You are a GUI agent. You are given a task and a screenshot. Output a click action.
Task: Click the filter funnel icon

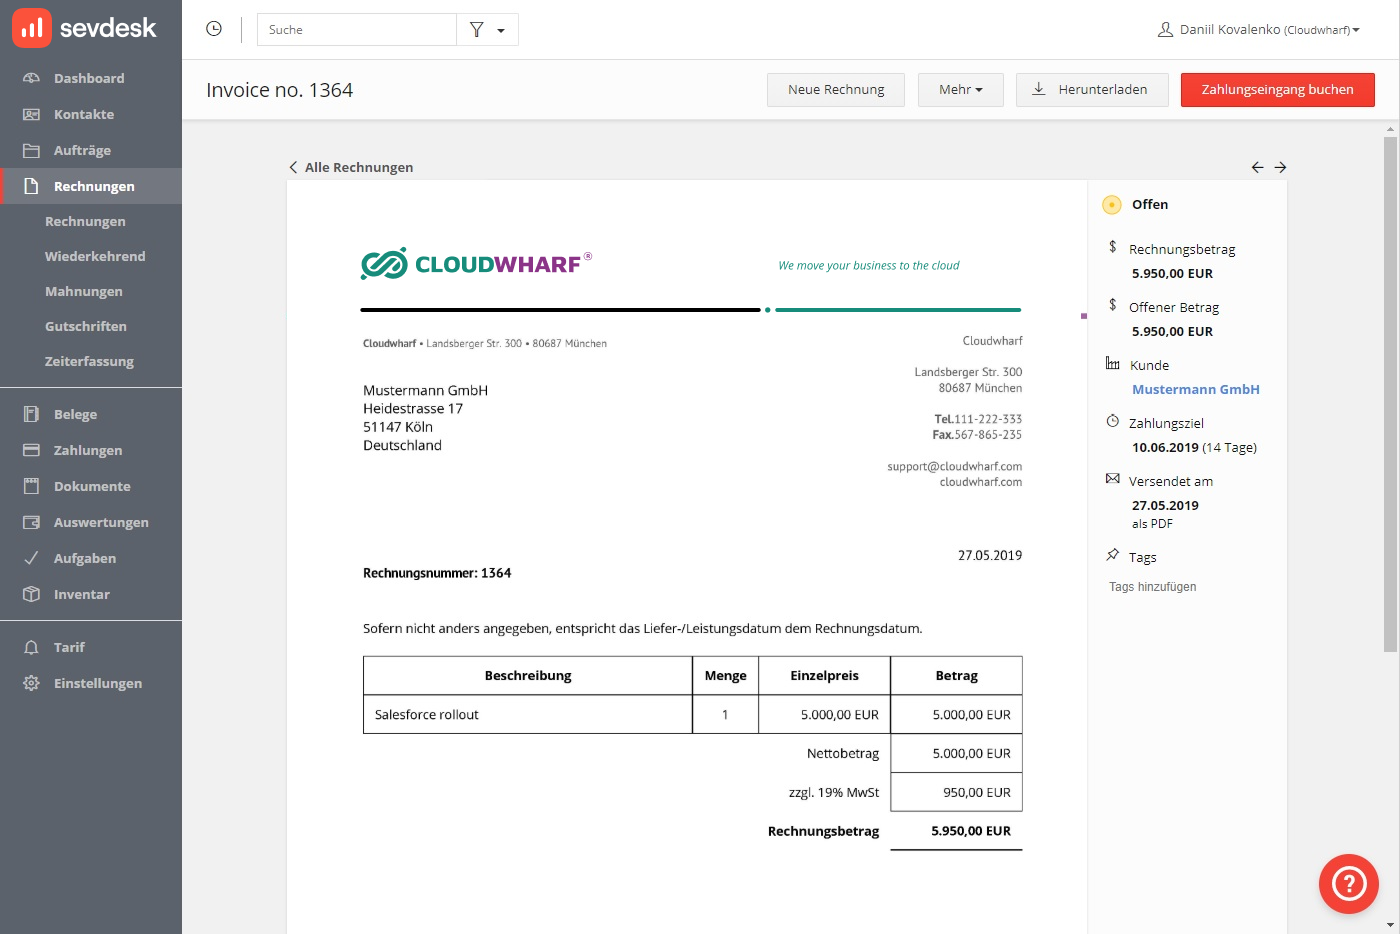tap(477, 30)
